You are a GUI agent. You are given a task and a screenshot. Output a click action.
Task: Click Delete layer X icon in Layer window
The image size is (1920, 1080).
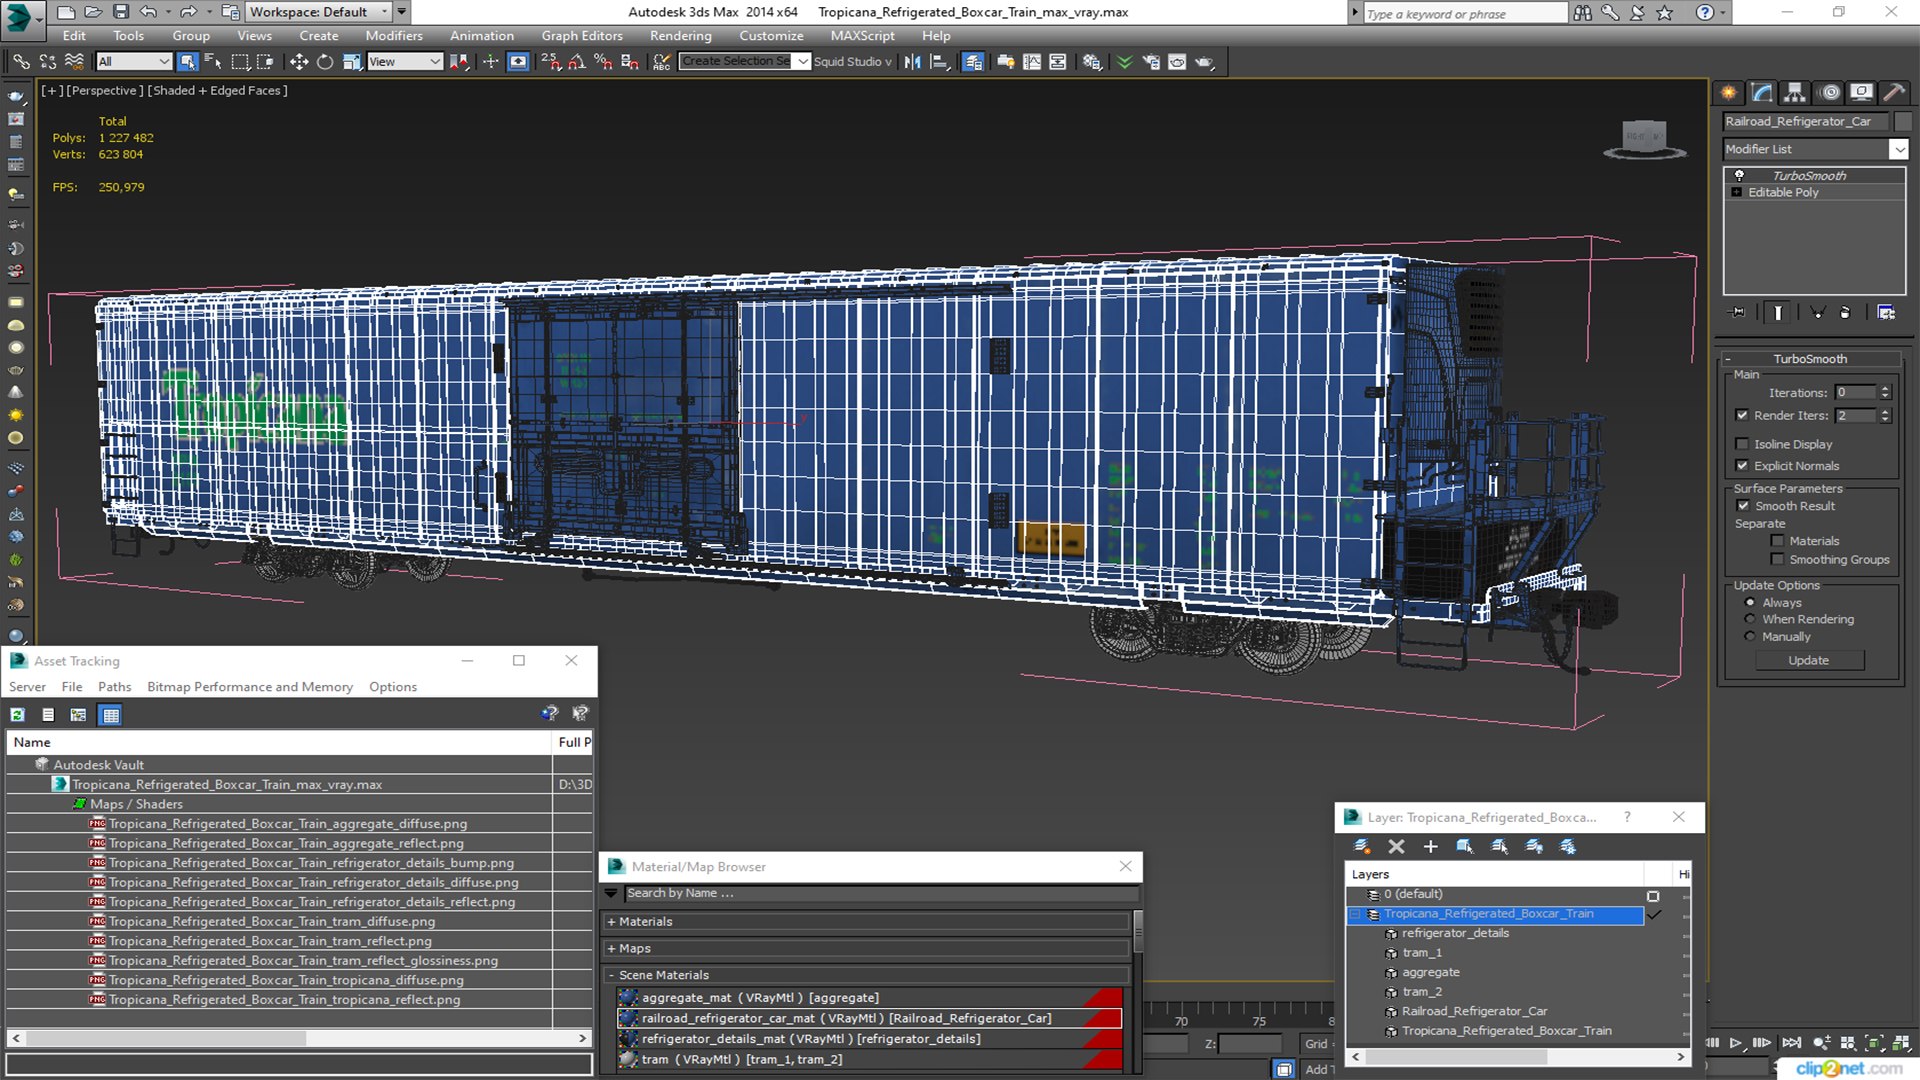1397,847
